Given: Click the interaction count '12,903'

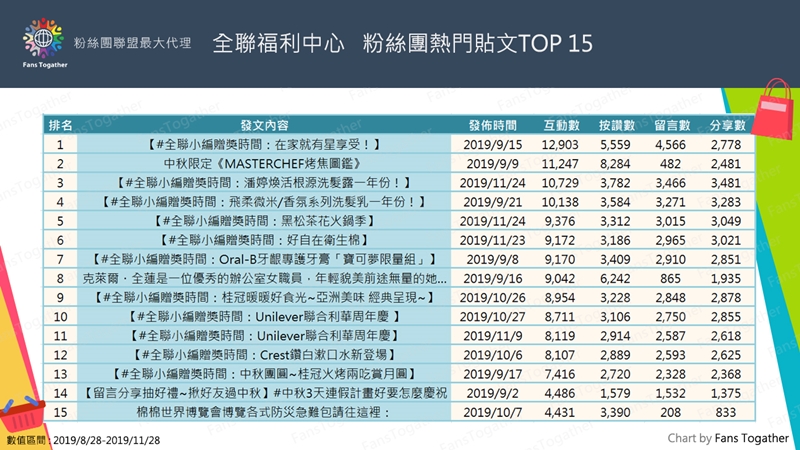Looking at the screenshot, I should [560, 144].
